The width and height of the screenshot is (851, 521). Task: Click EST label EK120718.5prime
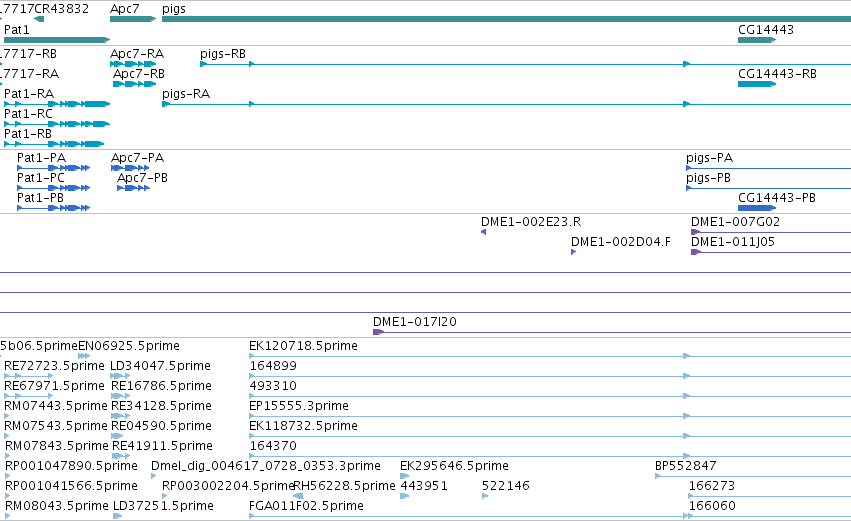click(x=303, y=346)
